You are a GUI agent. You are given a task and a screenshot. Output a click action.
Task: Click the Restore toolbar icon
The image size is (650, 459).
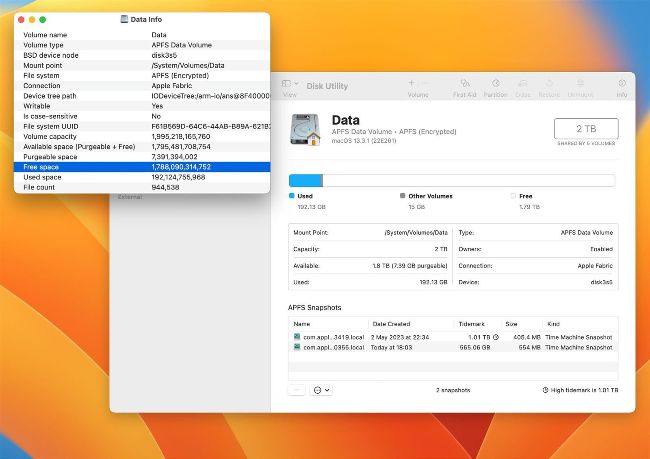tap(551, 84)
